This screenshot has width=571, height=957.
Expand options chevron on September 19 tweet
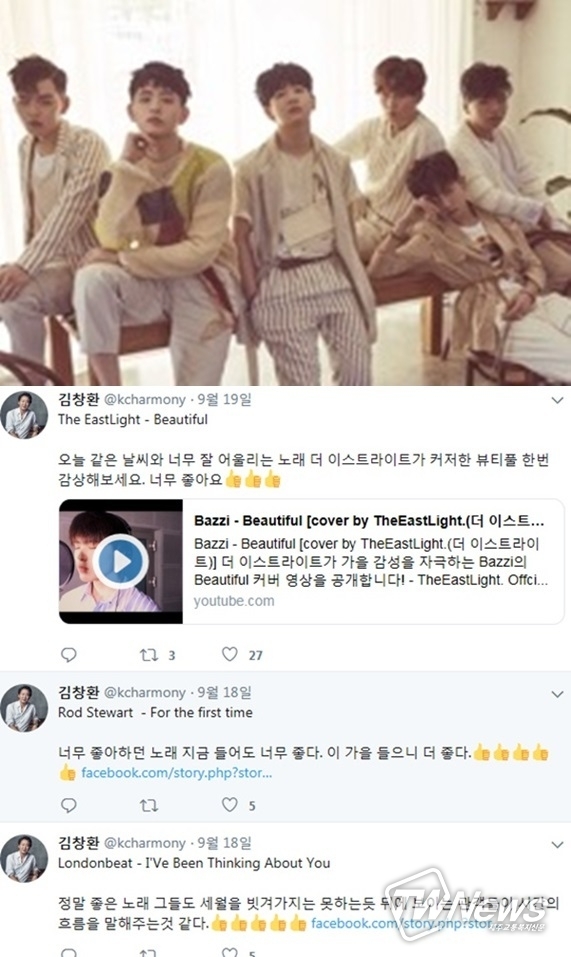coord(557,400)
